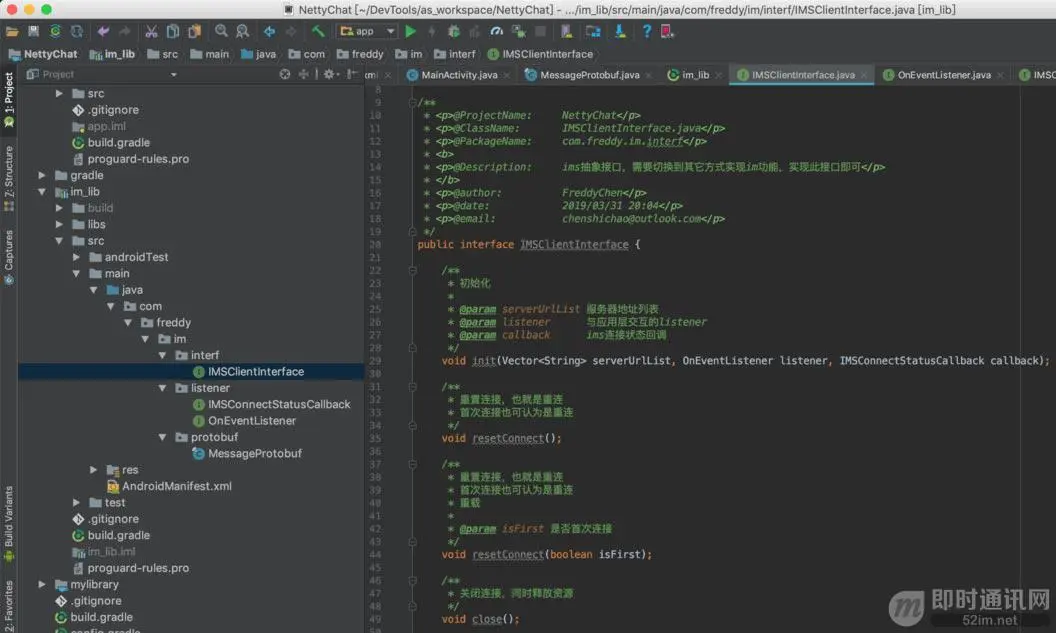Image resolution: width=1056 pixels, height=633 pixels.
Task: Click the Open folder toolbar icon
Action: (12, 31)
